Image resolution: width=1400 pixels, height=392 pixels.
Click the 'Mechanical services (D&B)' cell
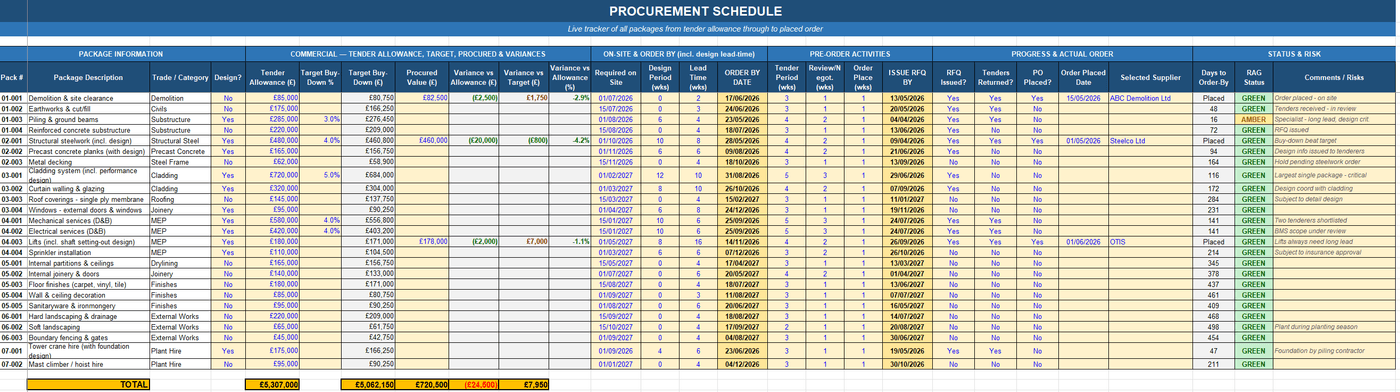(x=87, y=220)
